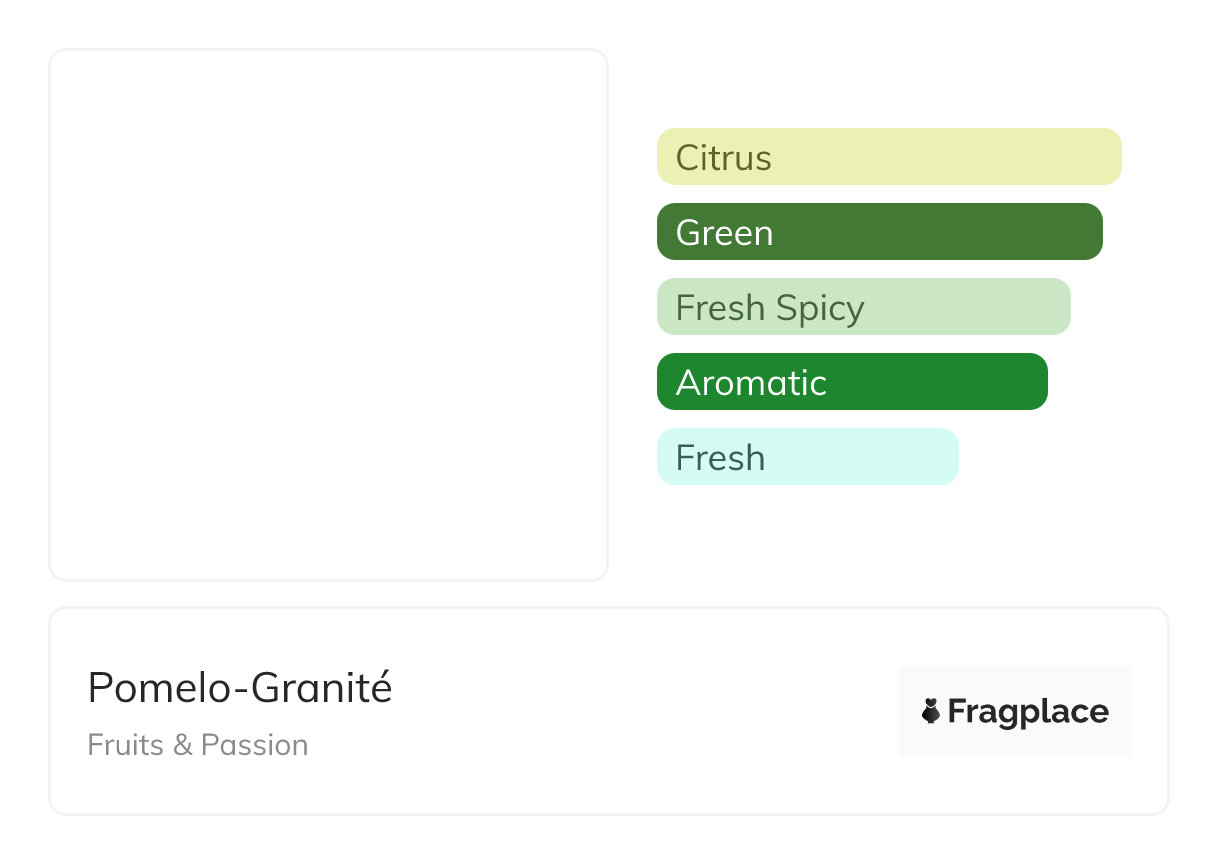Open the Pomelo-Granité title
Image resolution: width=1218 pixels, height=864 pixels.
[240, 688]
